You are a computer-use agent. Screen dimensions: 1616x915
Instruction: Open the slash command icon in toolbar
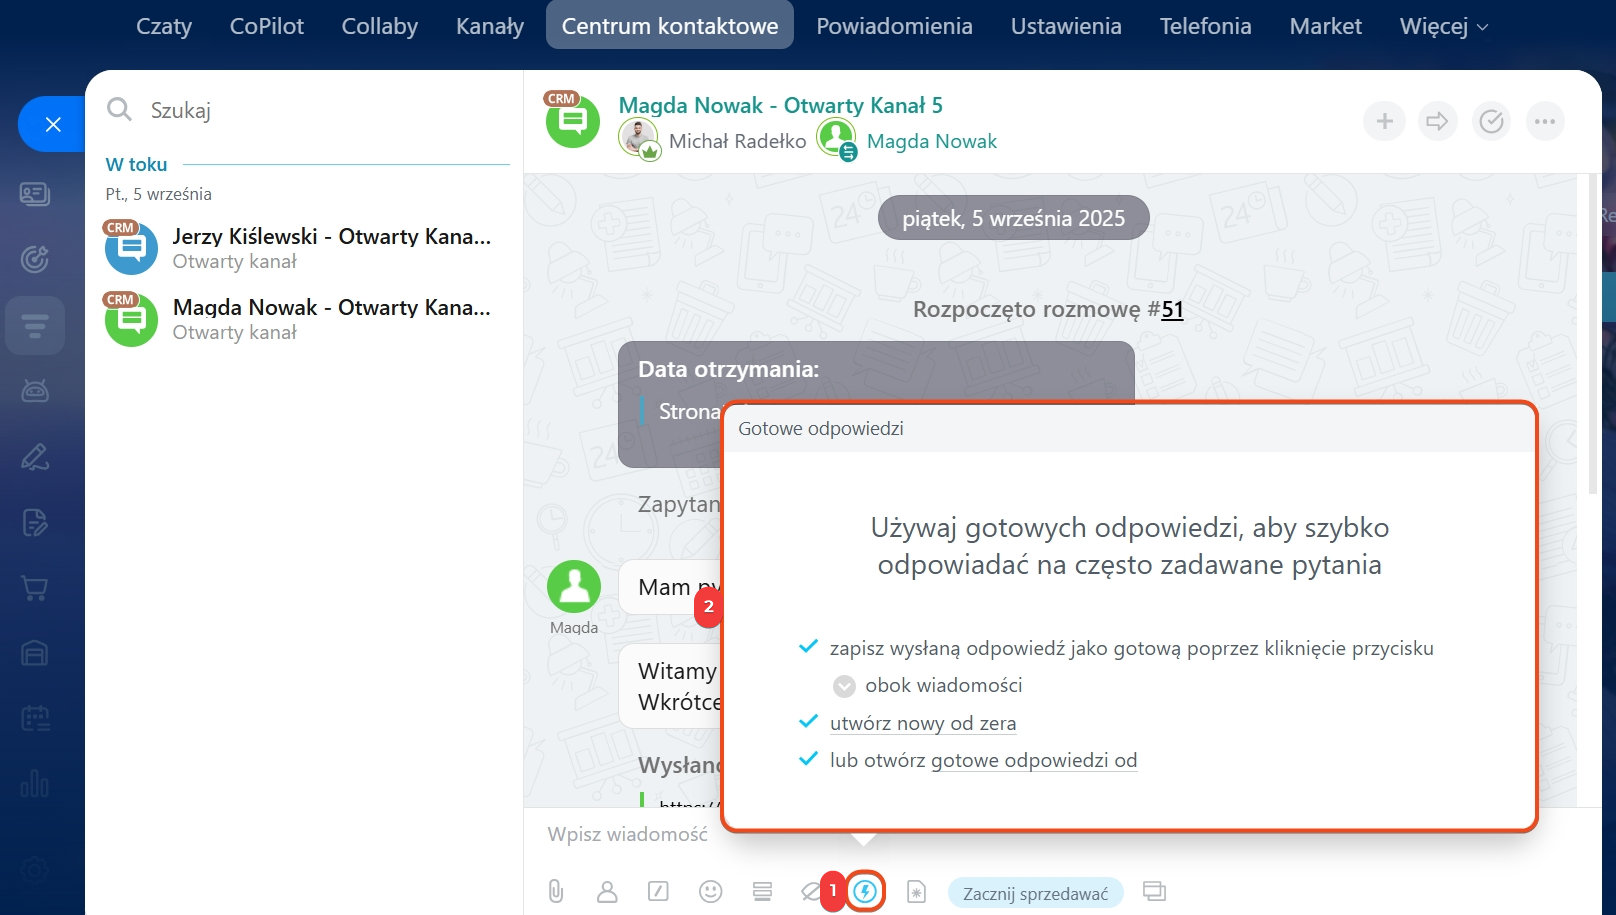point(658,891)
